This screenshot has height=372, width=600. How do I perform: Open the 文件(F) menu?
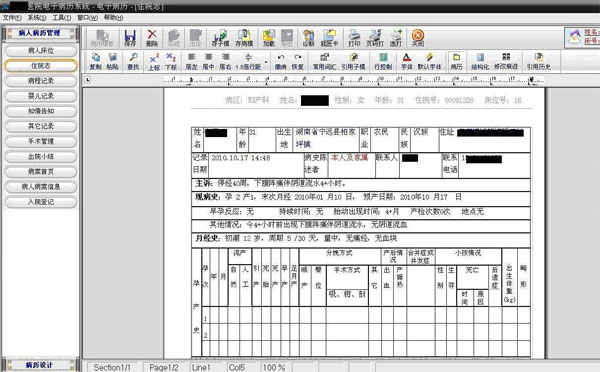click(x=12, y=18)
